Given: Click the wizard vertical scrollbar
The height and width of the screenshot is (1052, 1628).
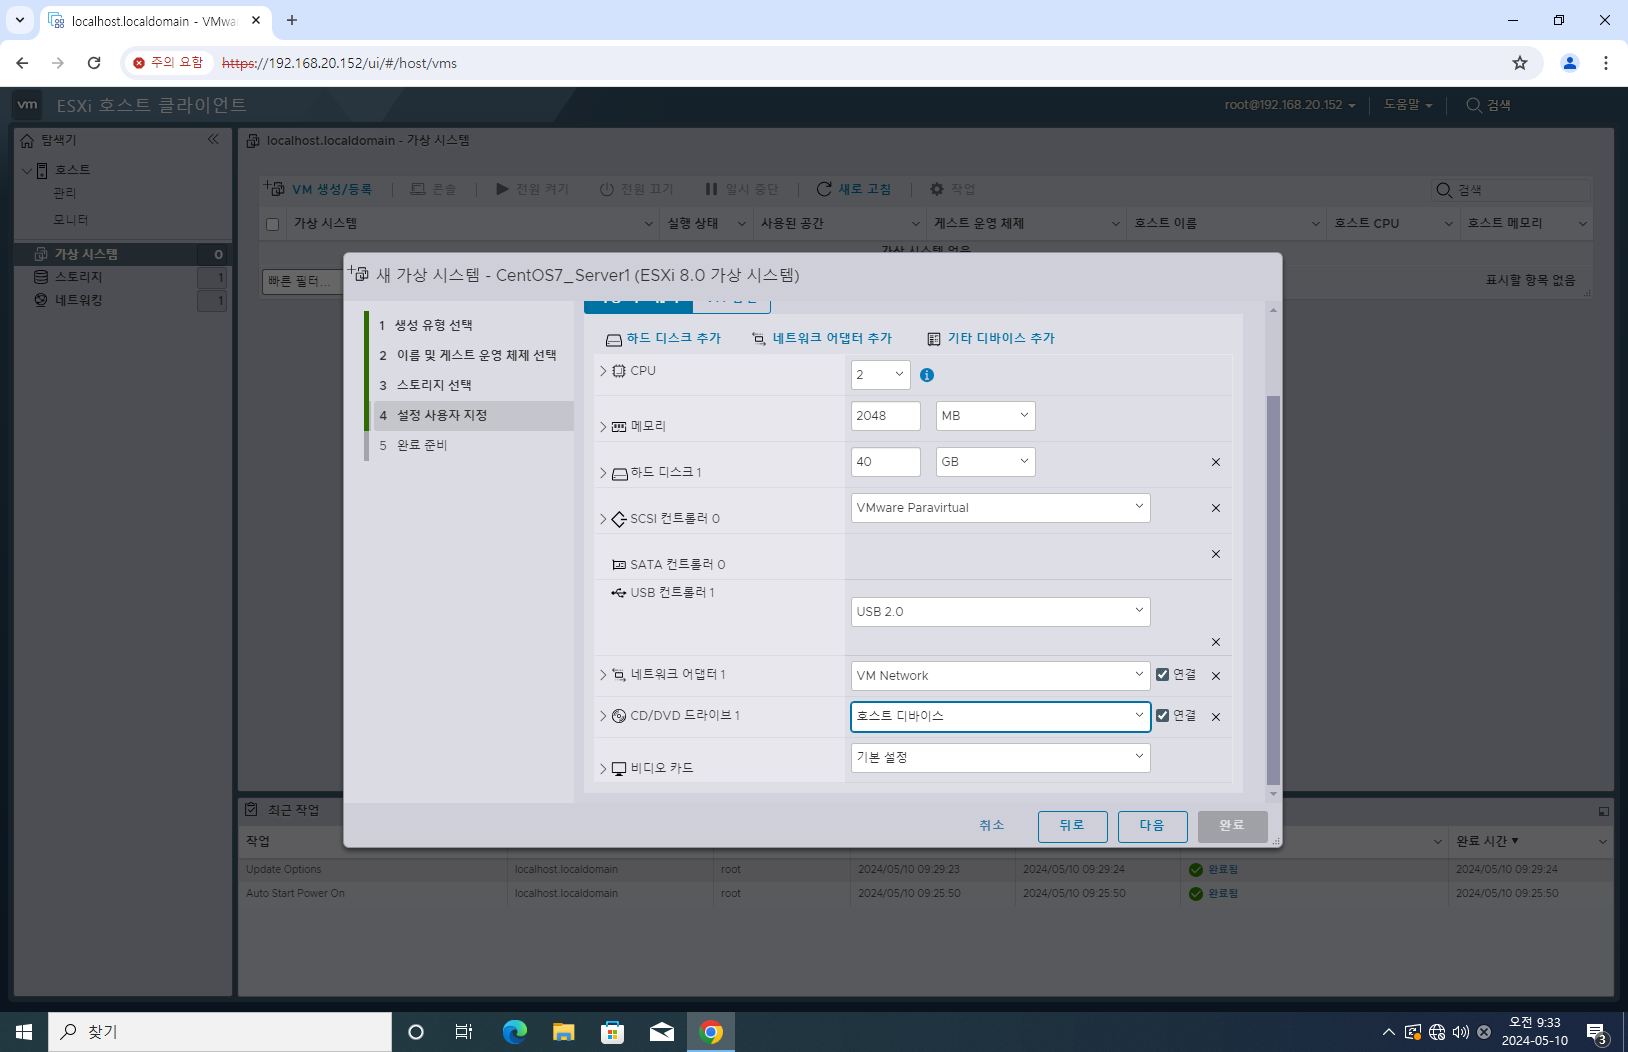Looking at the screenshot, I should (1273, 590).
